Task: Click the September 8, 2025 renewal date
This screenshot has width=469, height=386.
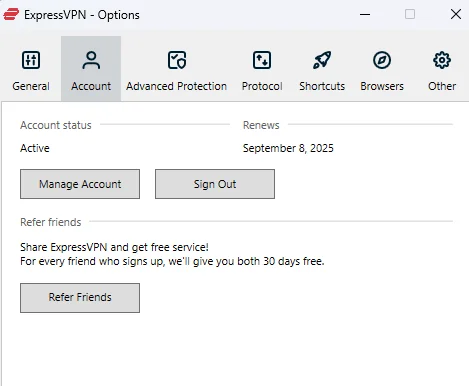Action: 288,148
